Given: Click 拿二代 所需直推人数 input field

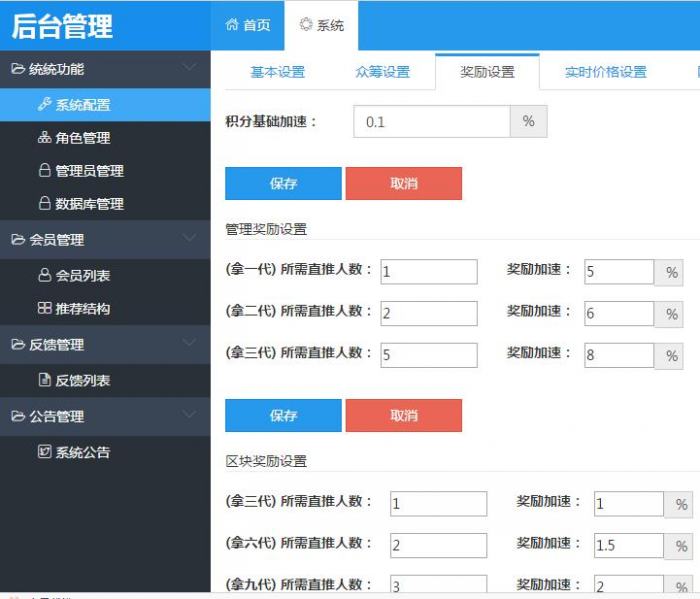Looking at the screenshot, I should (428, 313).
